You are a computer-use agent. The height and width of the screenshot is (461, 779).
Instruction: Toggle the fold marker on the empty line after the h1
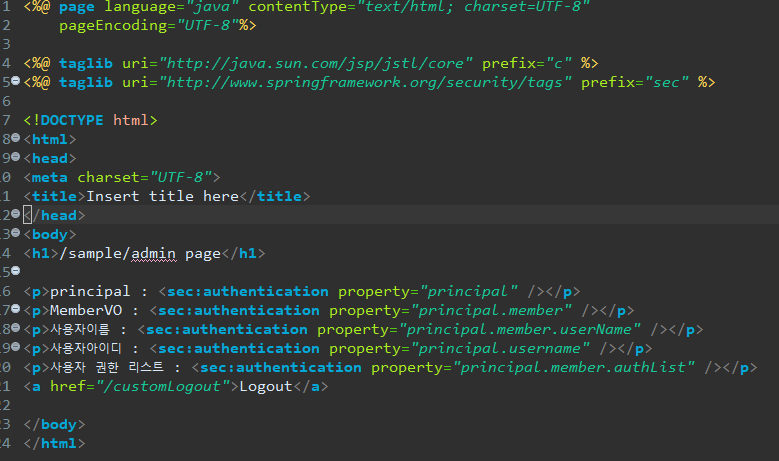click(x=15, y=271)
